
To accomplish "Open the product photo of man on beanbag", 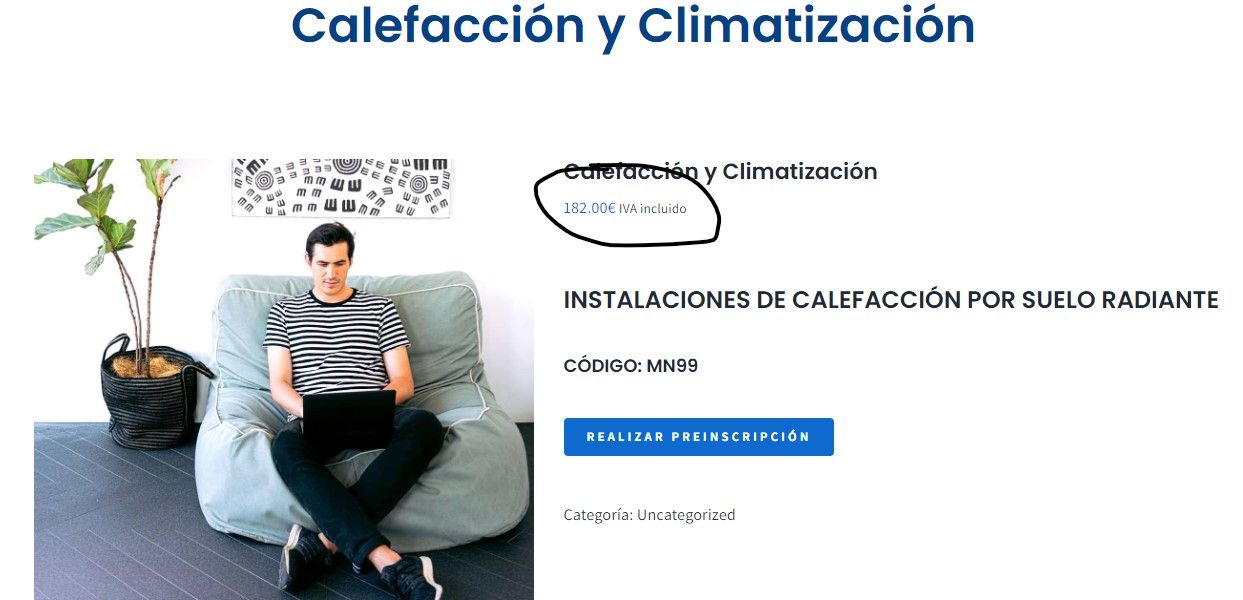I will tap(284, 379).
